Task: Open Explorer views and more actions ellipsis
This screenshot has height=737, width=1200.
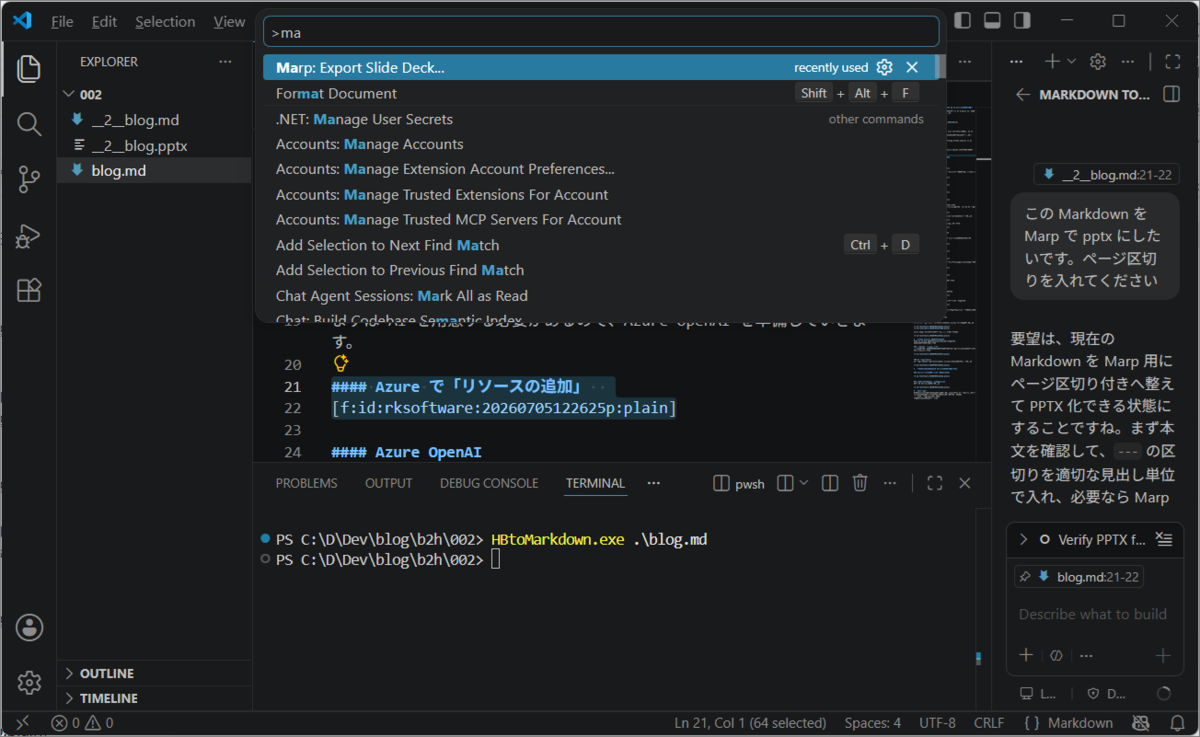Action: 225,61
